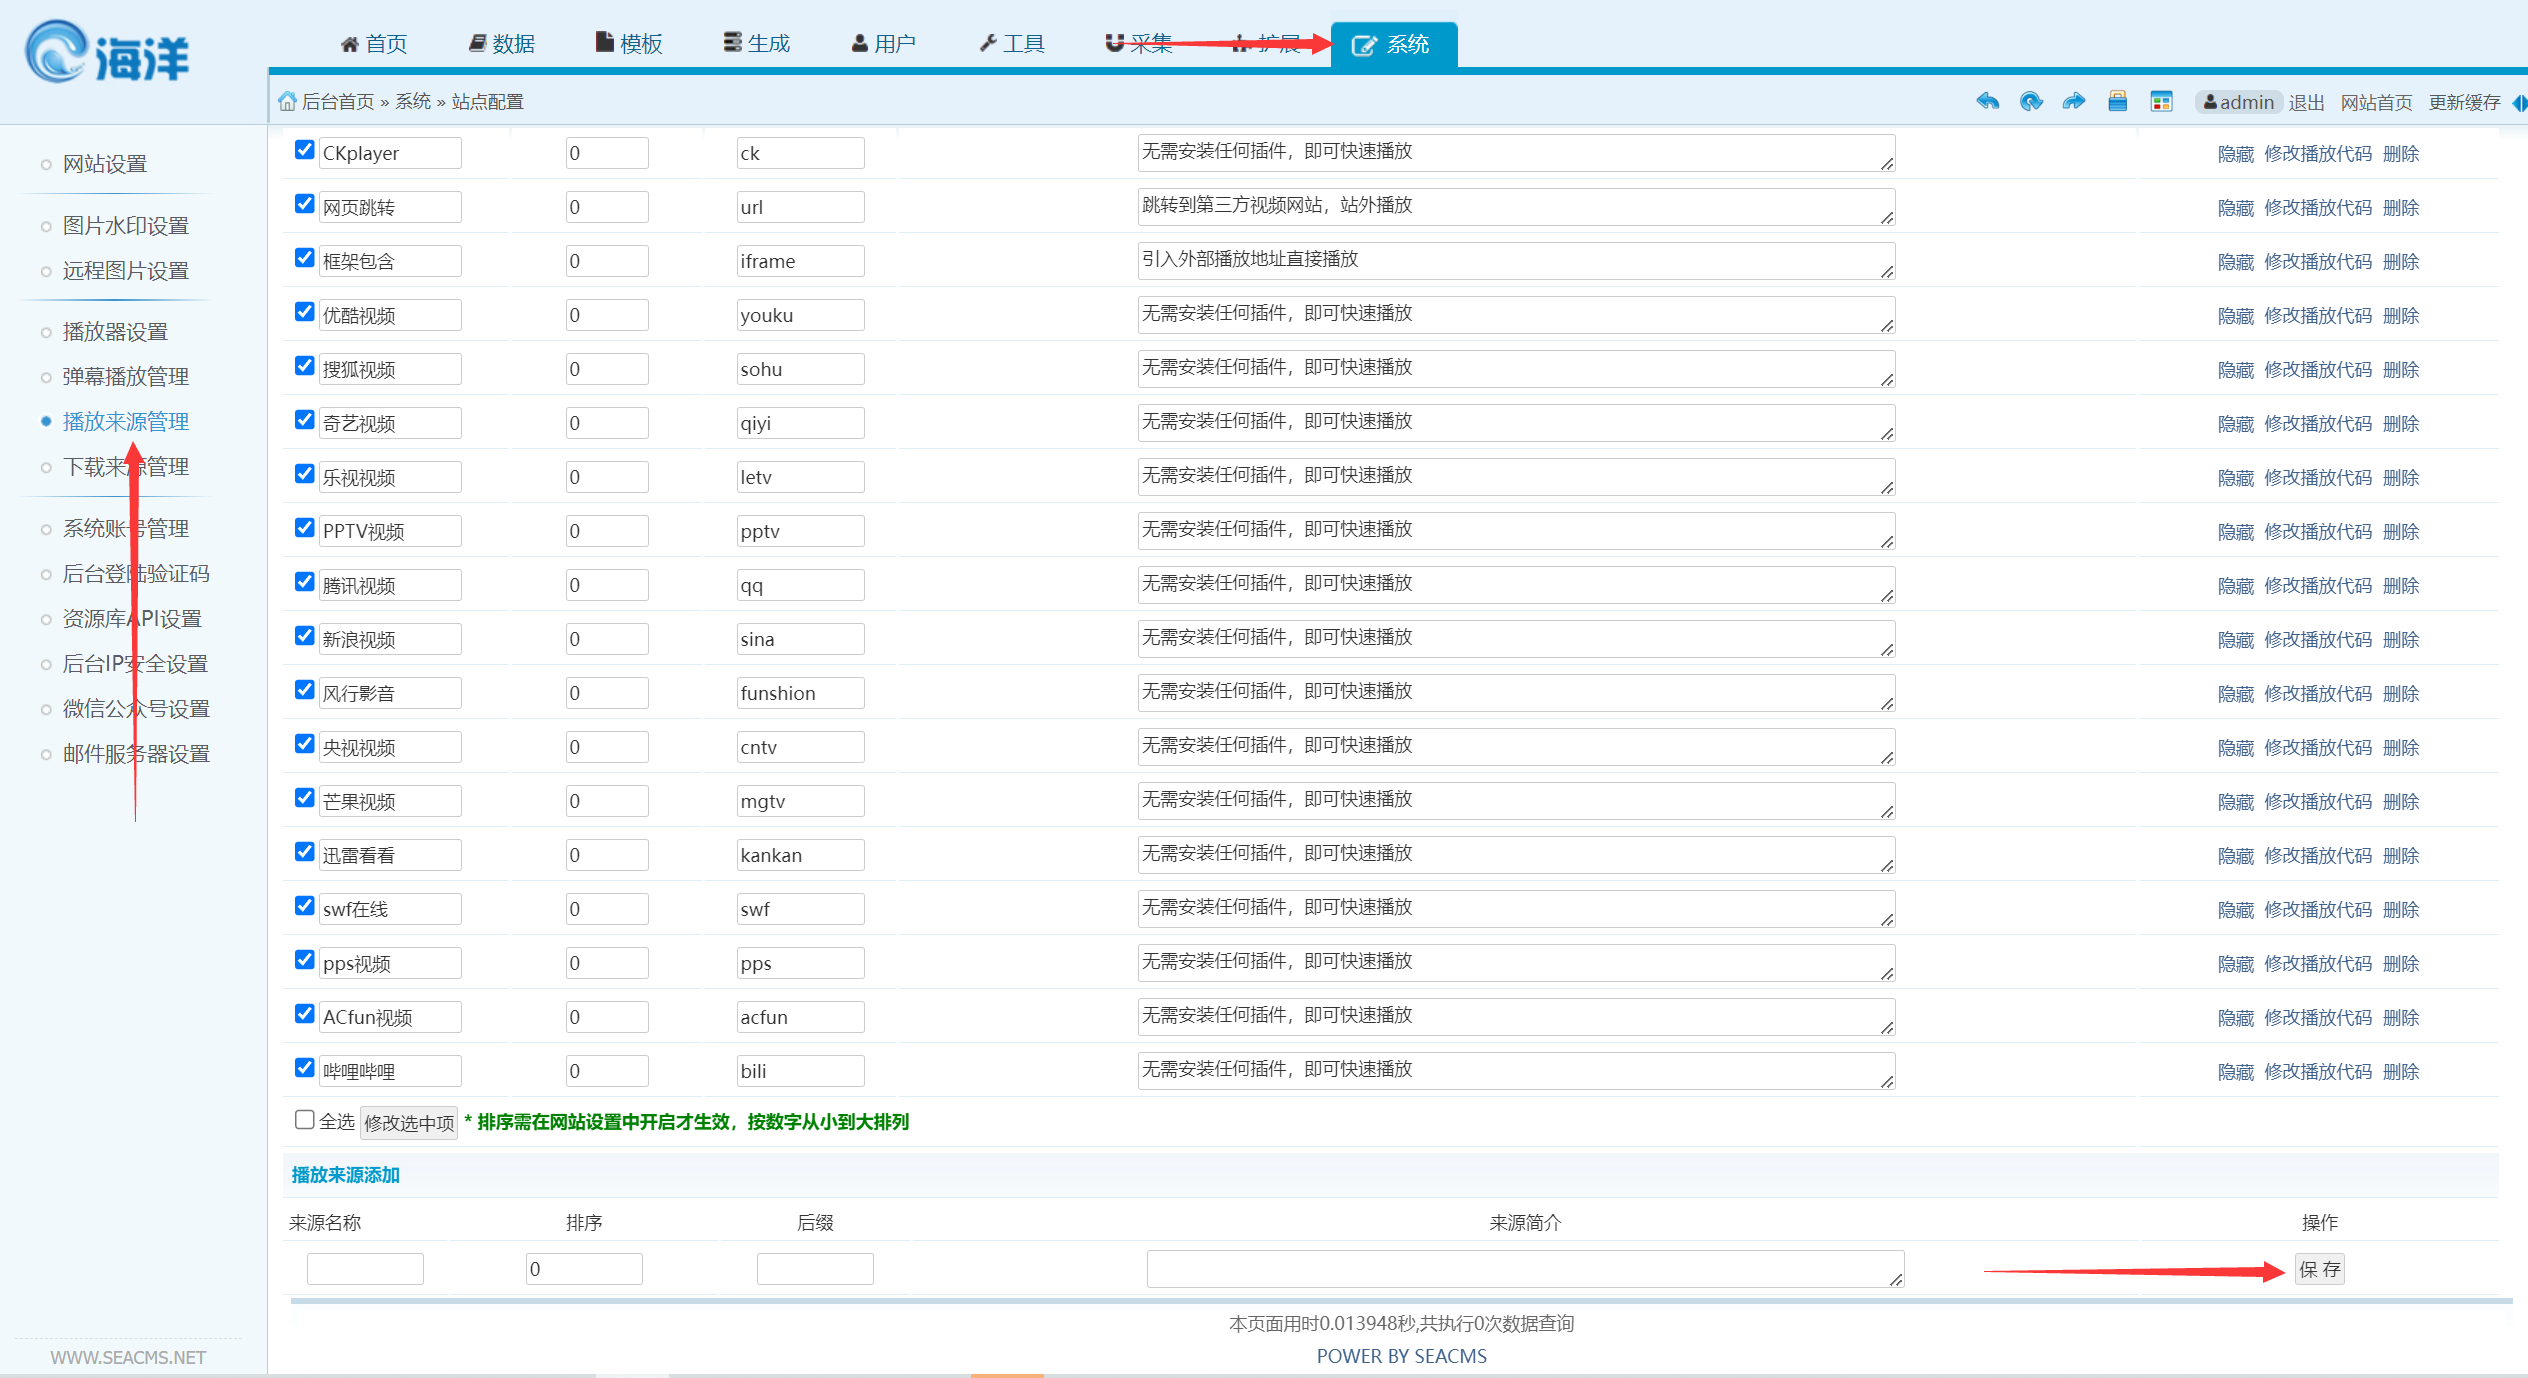Click 隐藏 link for 优酷视频 row
The image size is (2528, 1378).
pos(2235,316)
